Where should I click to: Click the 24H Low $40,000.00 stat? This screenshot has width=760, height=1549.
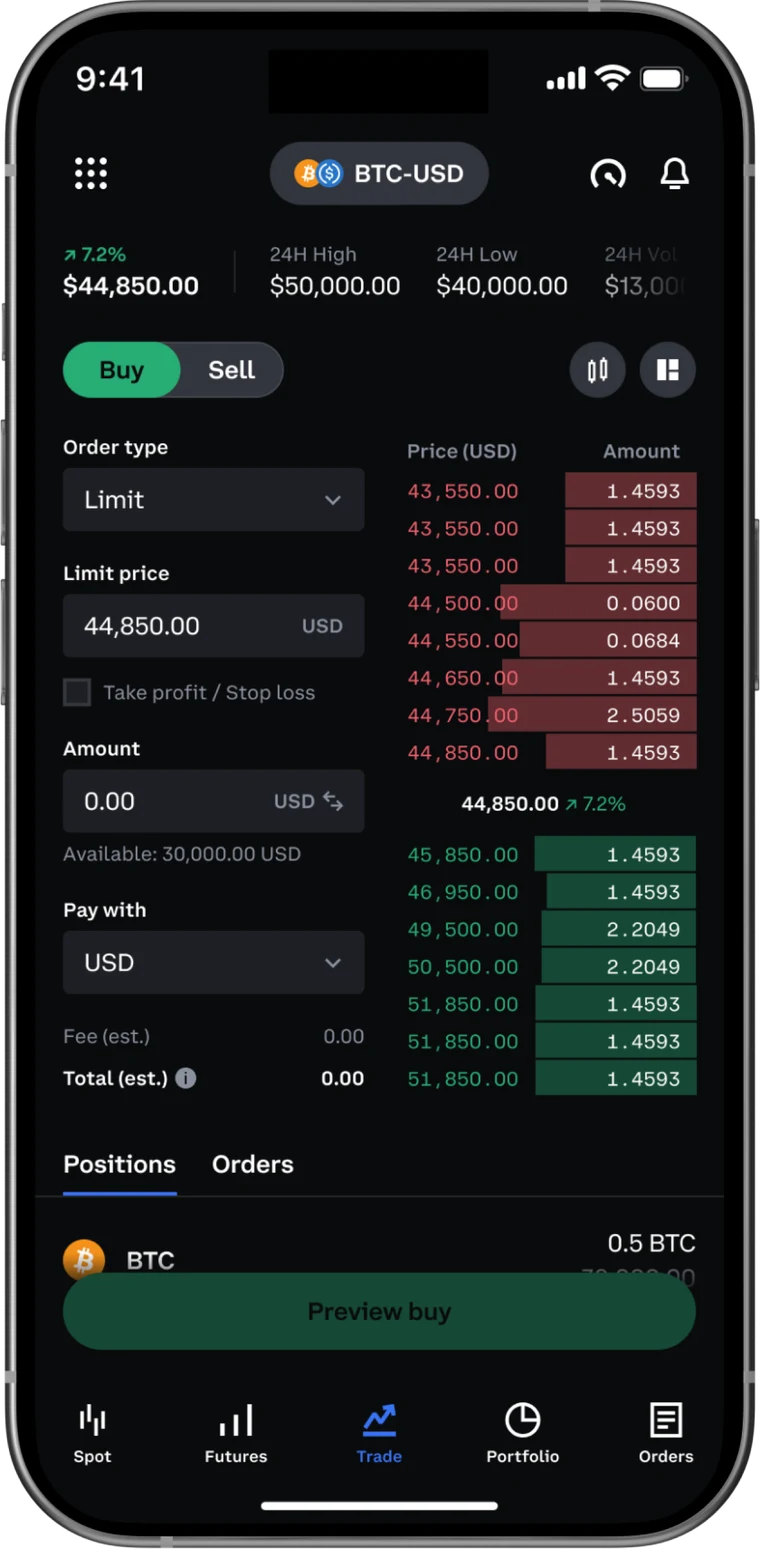(x=502, y=272)
